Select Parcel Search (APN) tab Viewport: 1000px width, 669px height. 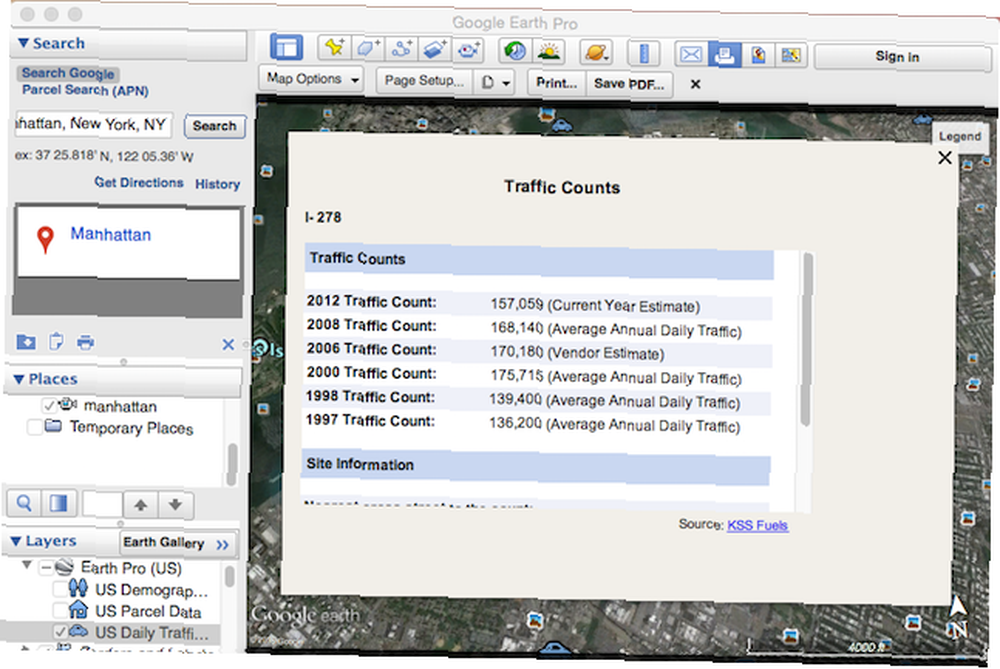(85, 90)
